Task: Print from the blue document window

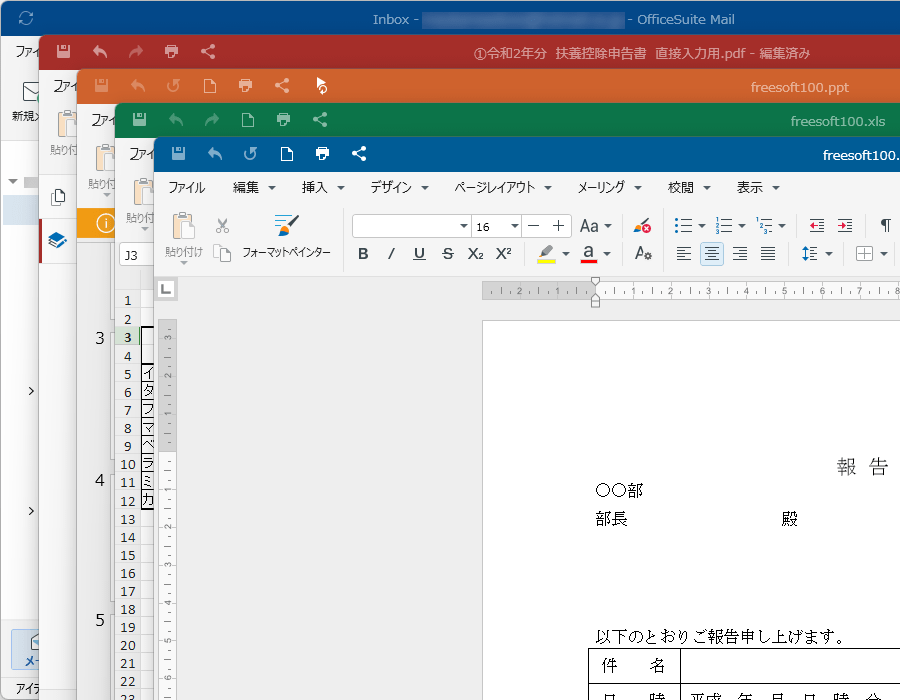Action: tap(323, 153)
